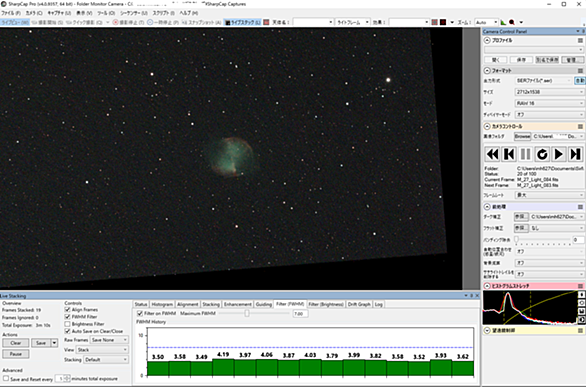Click the Clear button in Live Stacking
586x387 pixels.
coord(16,343)
